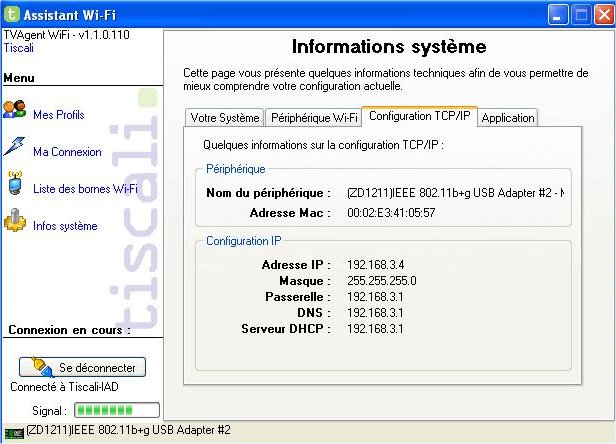This screenshot has height=444, width=616.
Task: Click the Se déconnecter button
Action: (82, 367)
